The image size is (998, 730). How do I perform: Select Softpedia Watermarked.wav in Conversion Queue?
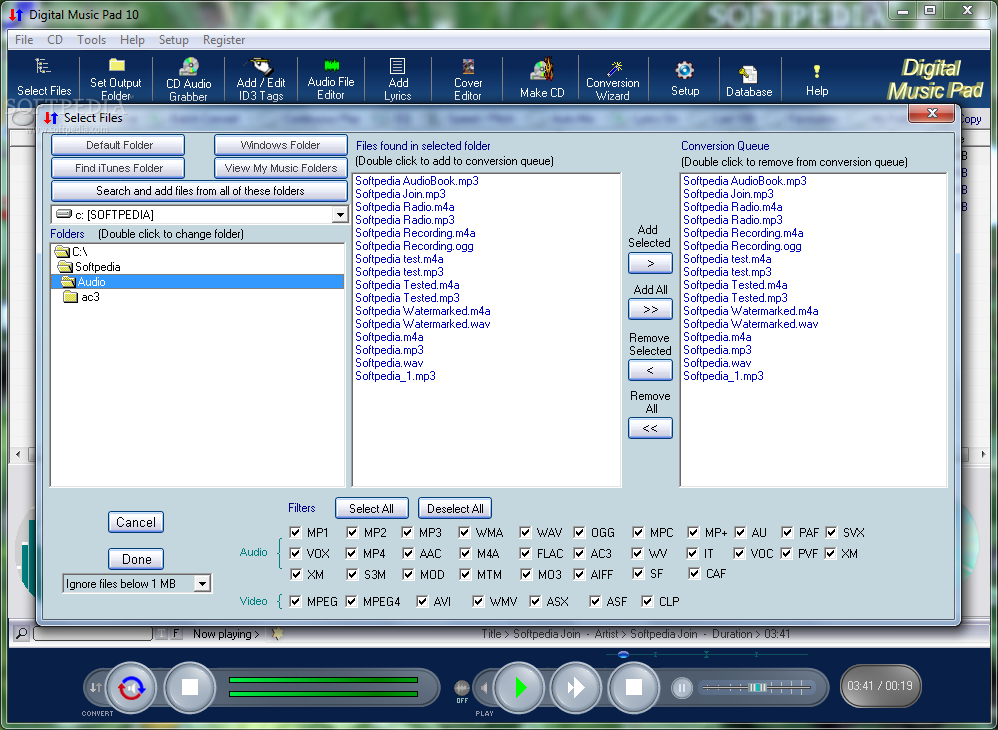pyautogui.click(x=750, y=324)
